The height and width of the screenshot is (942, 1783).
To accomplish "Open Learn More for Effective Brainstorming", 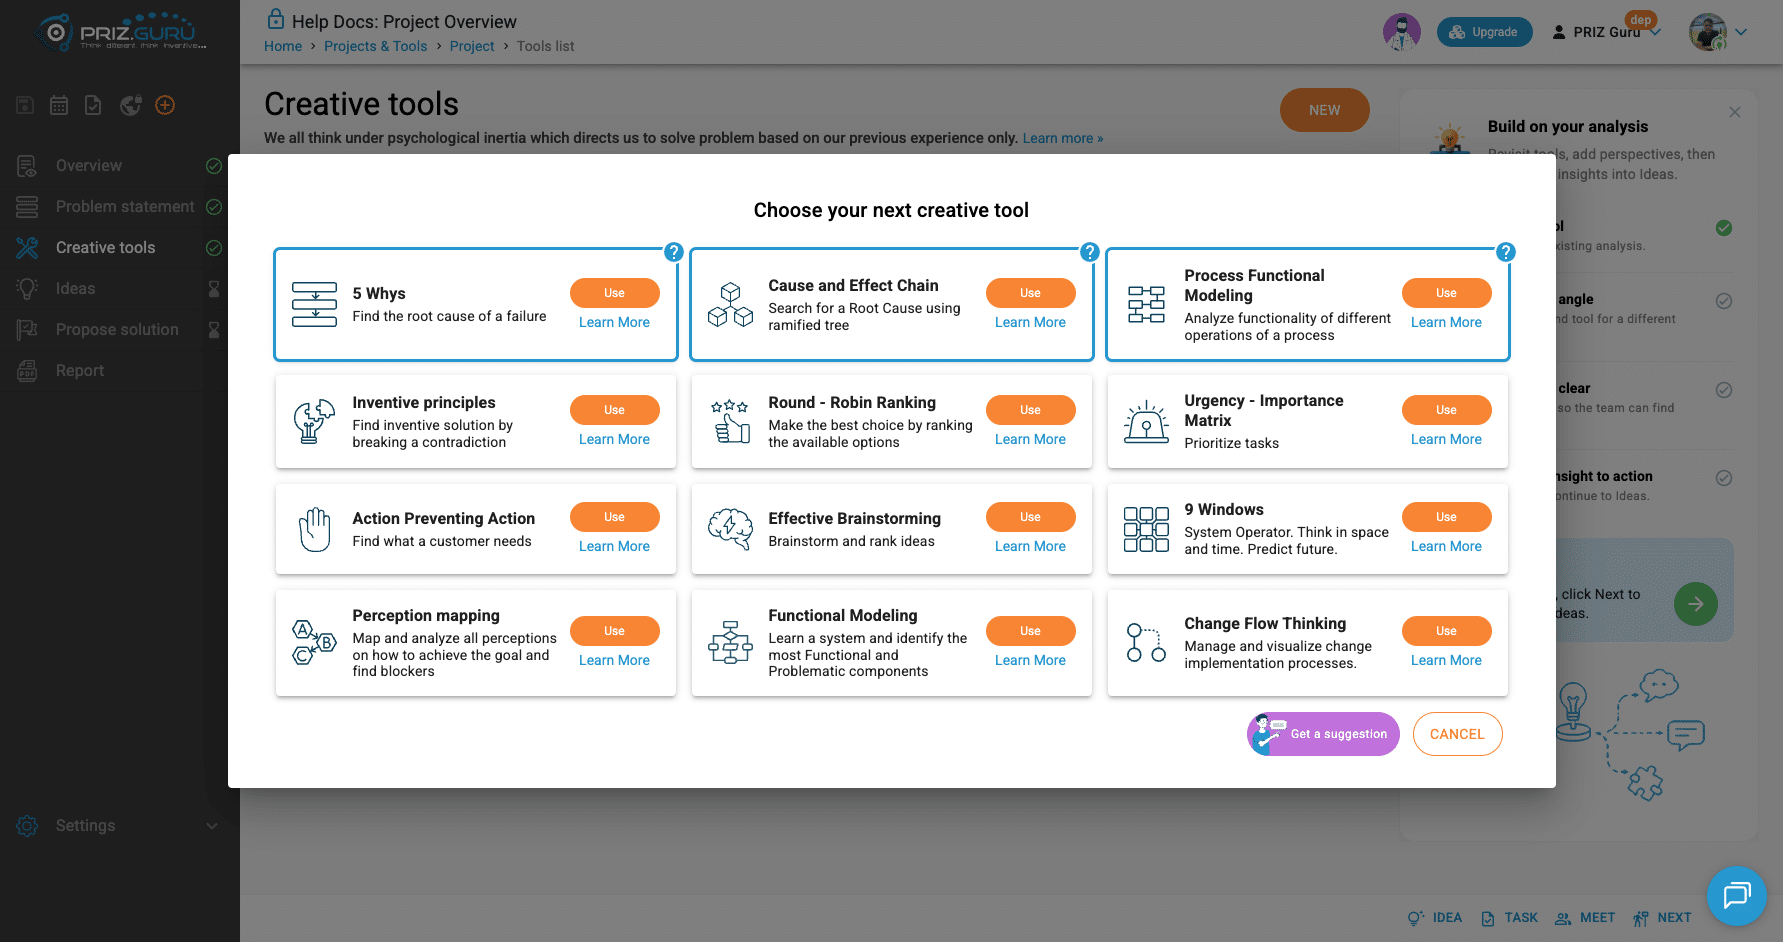I will (x=1030, y=546).
